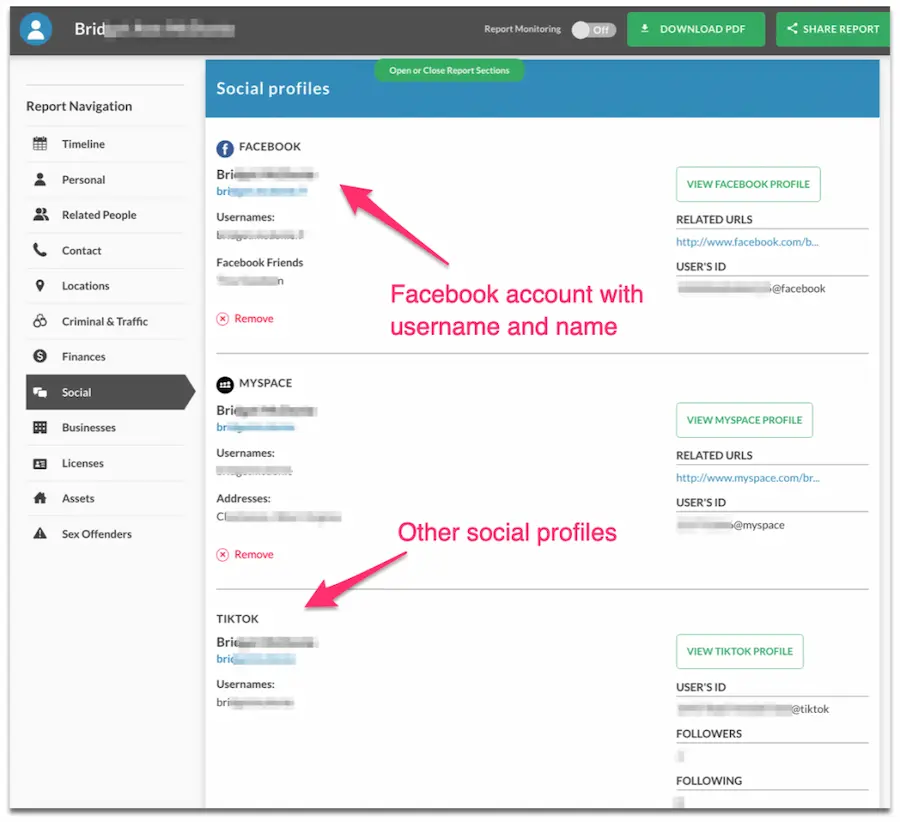The image size is (900, 822).
Task: Select the Finances dollar icon
Action: pyautogui.click(x=39, y=356)
